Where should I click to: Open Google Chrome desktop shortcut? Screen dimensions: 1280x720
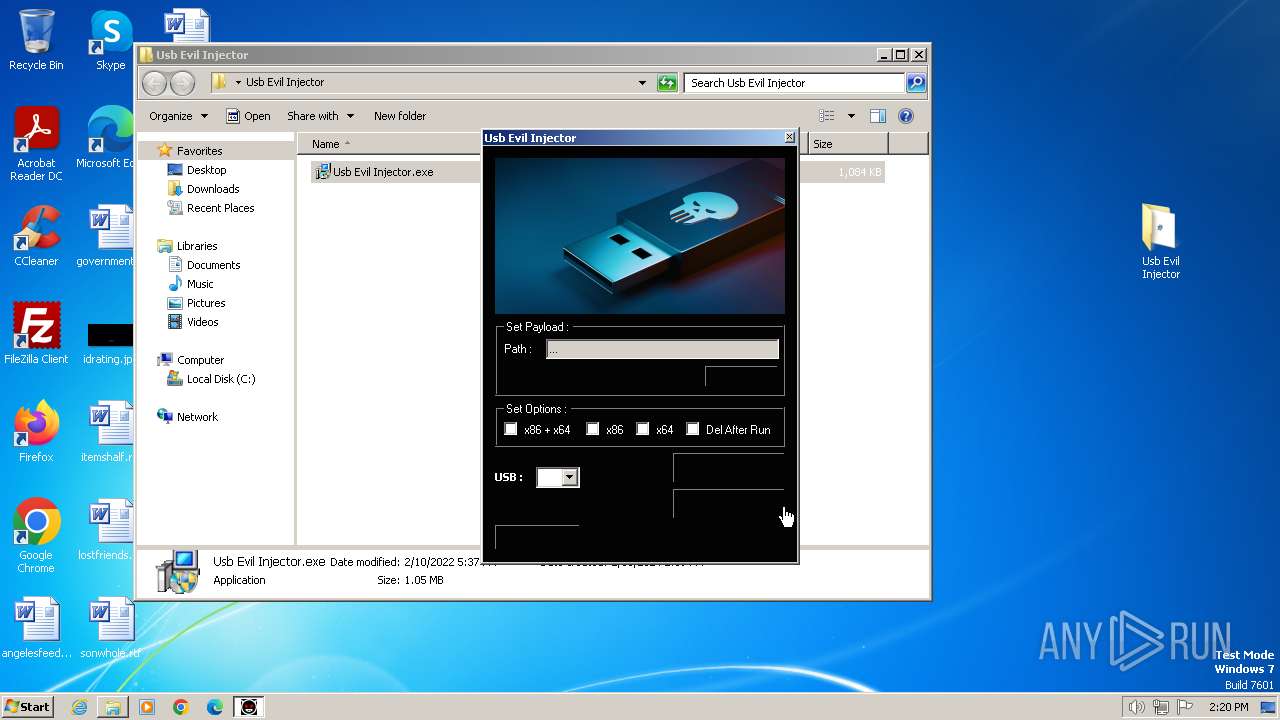tap(36, 536)
